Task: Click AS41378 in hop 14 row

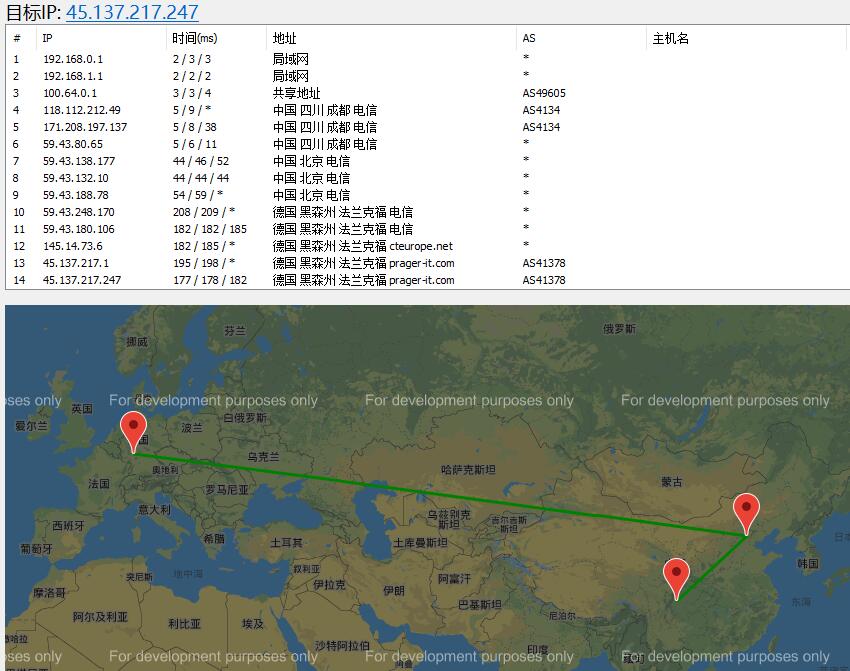Action: click(544, 280)
